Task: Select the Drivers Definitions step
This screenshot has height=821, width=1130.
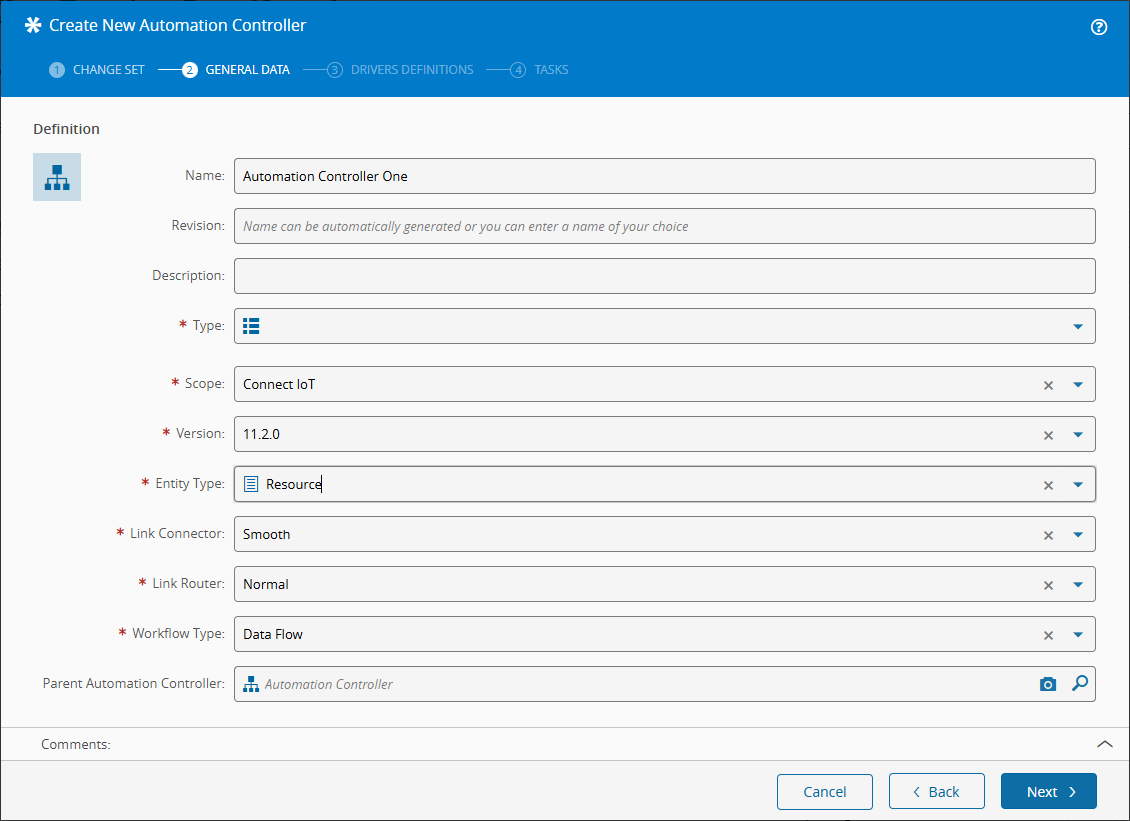Action: click(401, 70)
